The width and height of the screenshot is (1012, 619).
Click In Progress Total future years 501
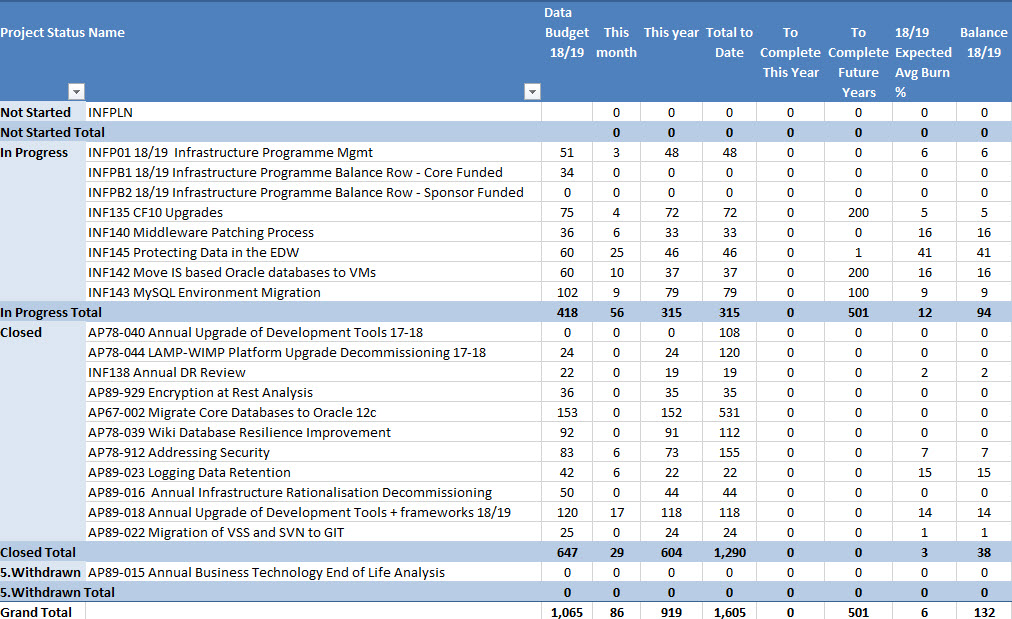[x=858, y=312]
